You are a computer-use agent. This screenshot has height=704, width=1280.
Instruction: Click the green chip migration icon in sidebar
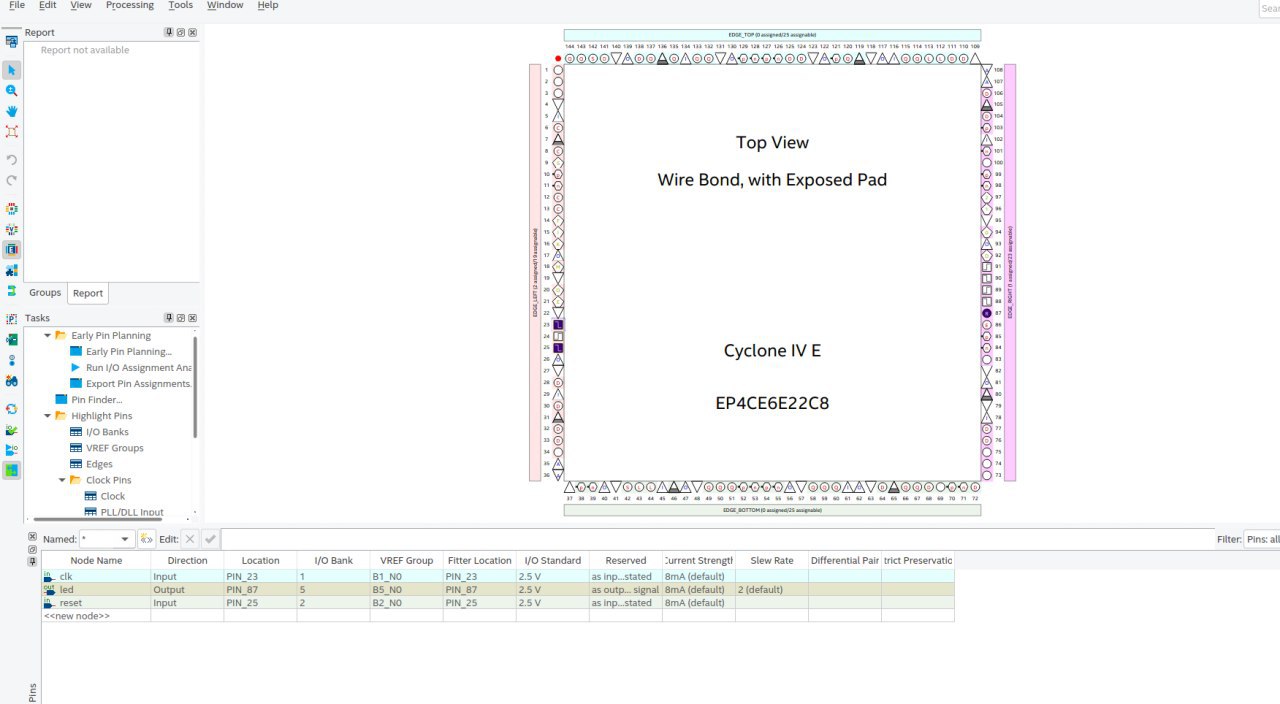[x=12, y=340]
